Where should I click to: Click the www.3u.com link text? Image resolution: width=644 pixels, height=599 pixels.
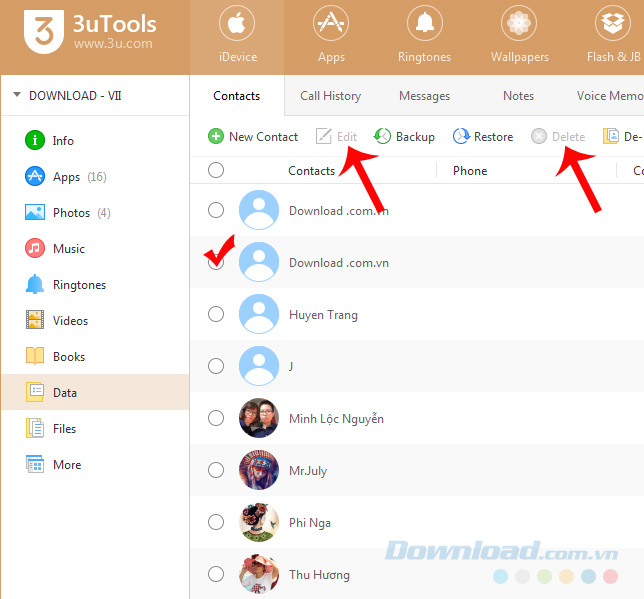click(113, 44)
